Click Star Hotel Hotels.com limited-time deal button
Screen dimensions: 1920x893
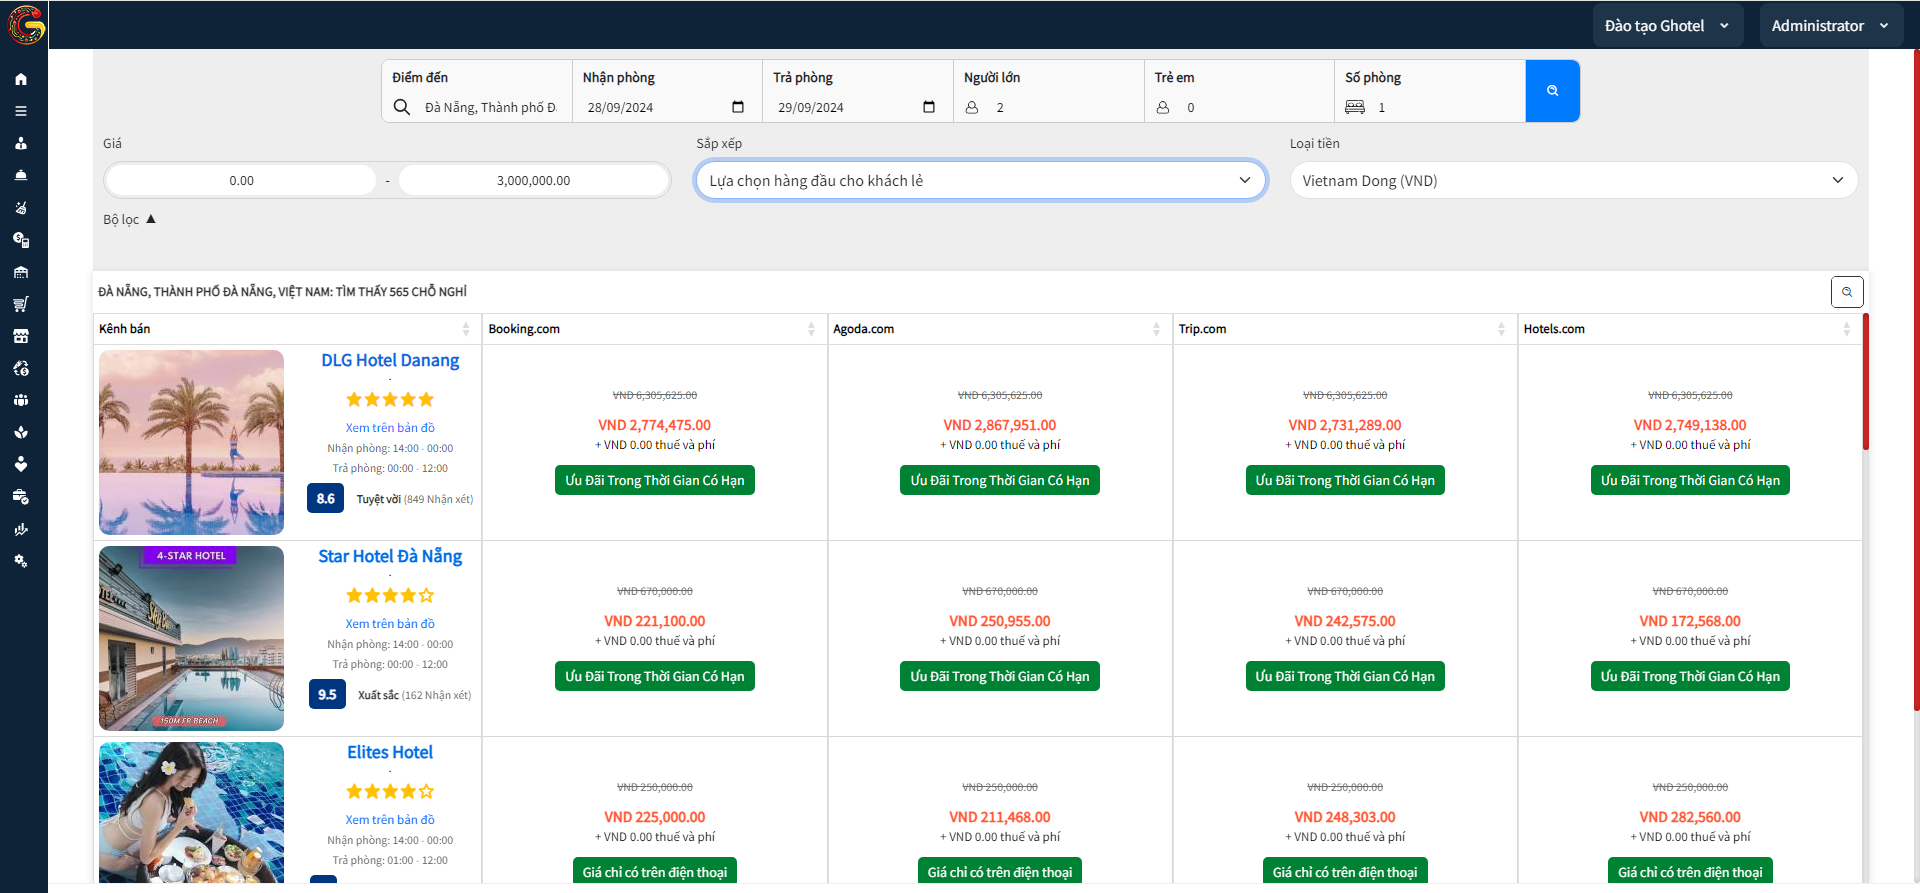(1690, 676)
